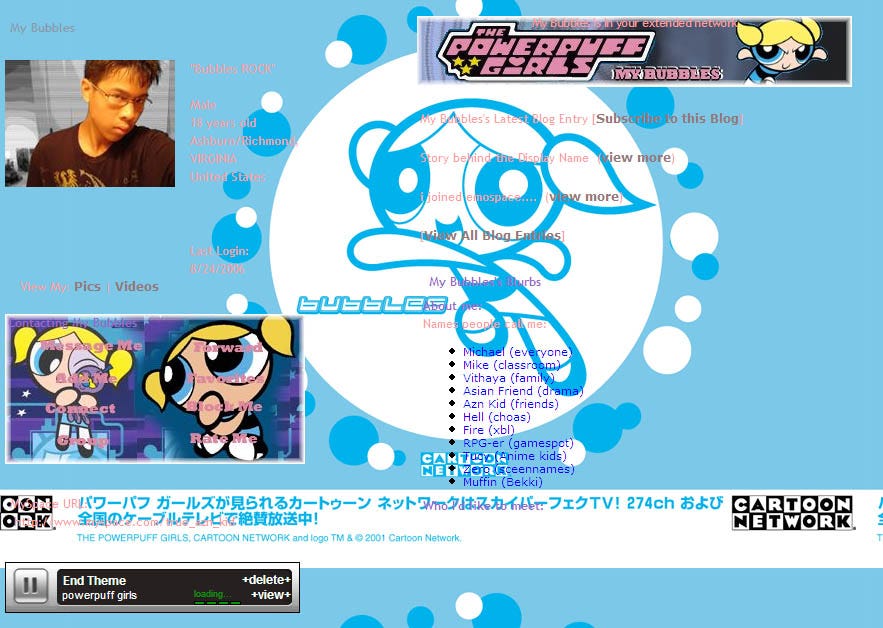Click the black Cartoon Network logo at right

(x=793, y=513)
